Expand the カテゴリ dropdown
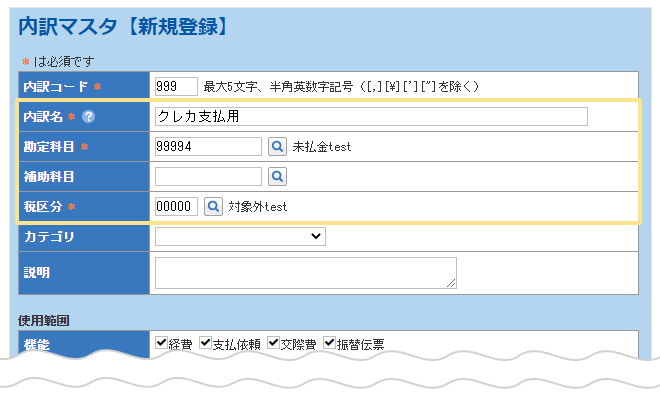The height and width of the screenshot is (399, 660). [x=240, y=236]
